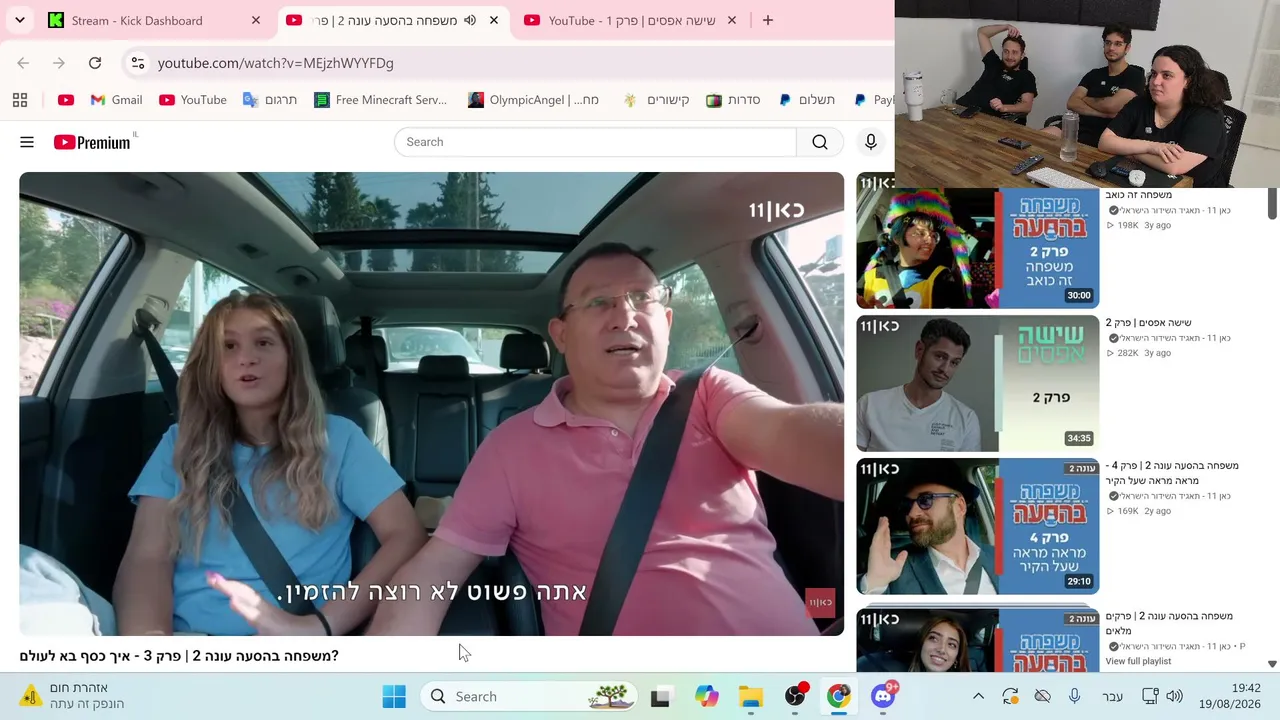Viewport: 1280px width, 720px height.
Task: Open a new browser tab
Action: pyautogui.click(x=768, y=20)
